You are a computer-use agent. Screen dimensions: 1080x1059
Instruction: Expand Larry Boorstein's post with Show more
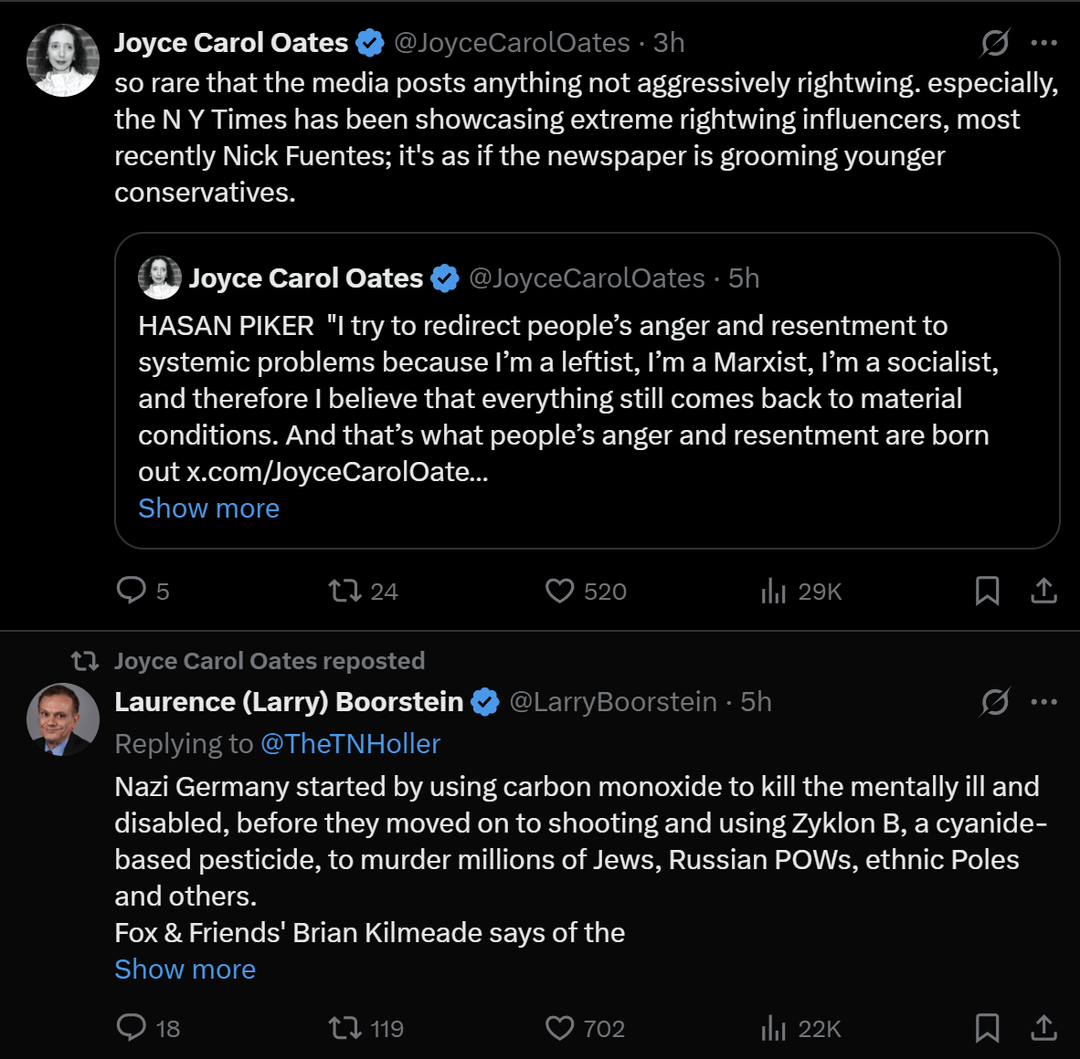coord(185,969)
